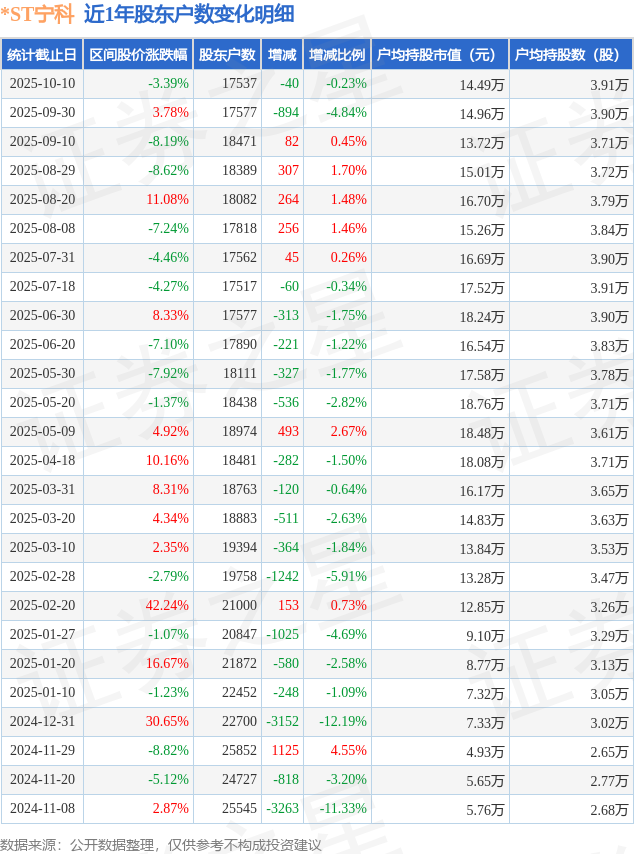Select the 18.76万 average holding value cell

(x=482, y=403)
